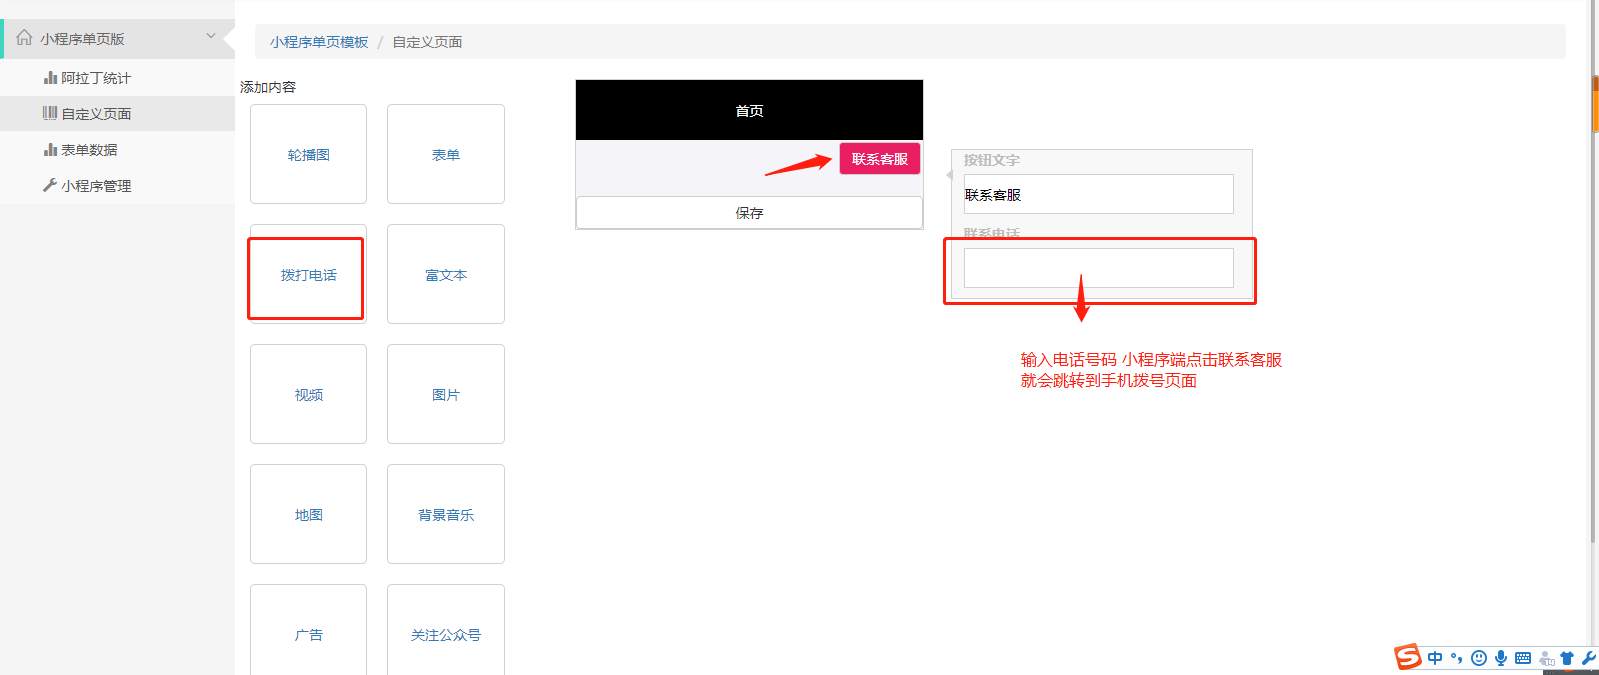The height and width of the screenshot is (675, 1599).
Task: Click the wrench icon beside 小程序管理
Action: tap(50, 185)
